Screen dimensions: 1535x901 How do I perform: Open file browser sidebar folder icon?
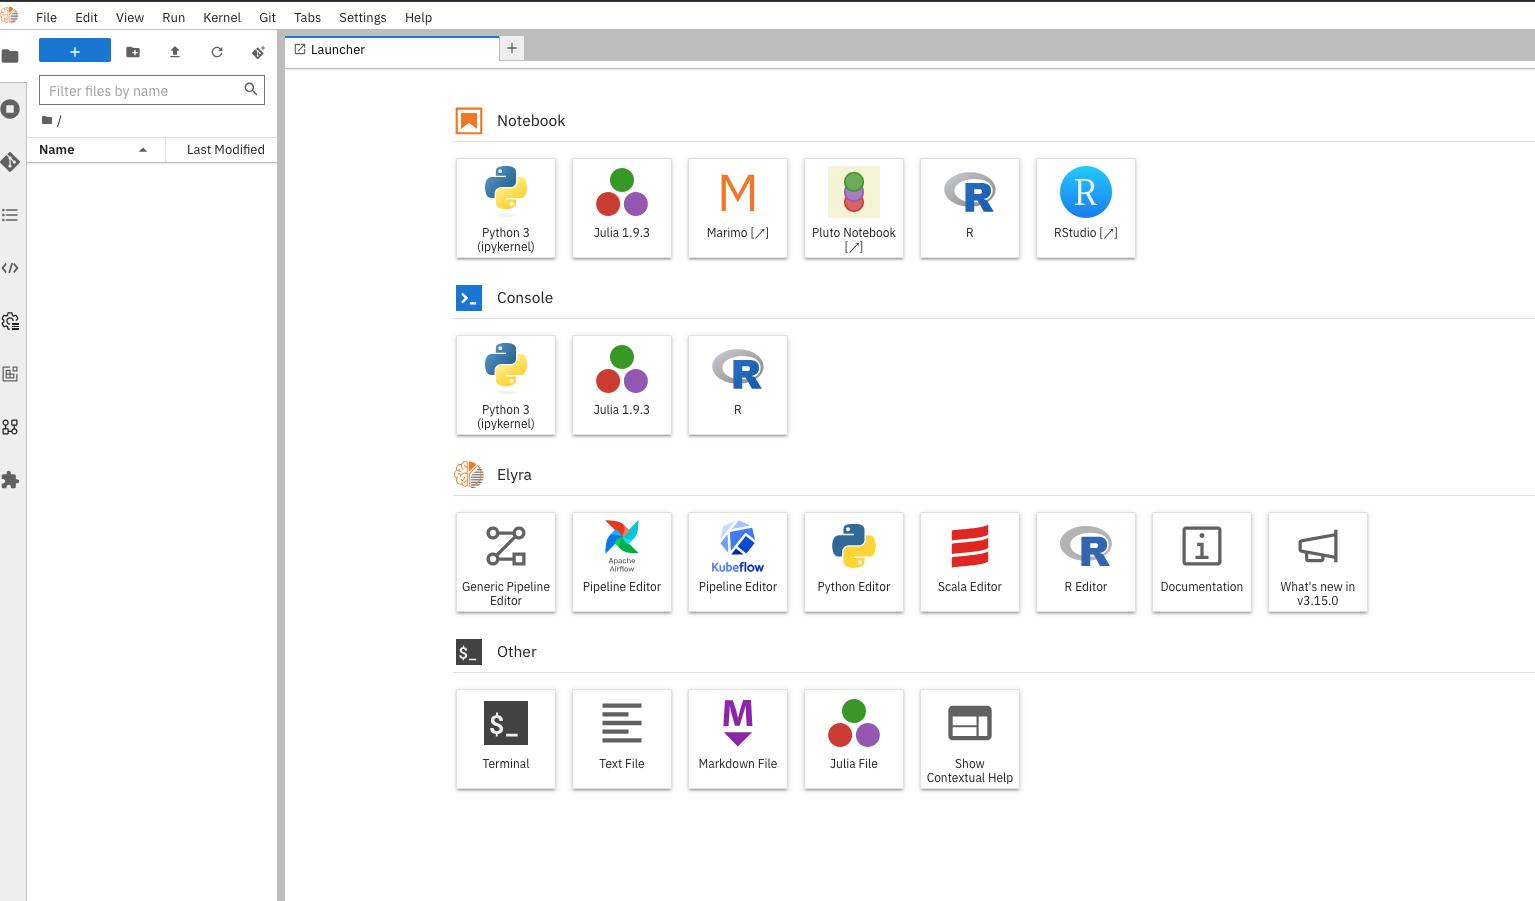pyautogui.click(x=10, y=56)
